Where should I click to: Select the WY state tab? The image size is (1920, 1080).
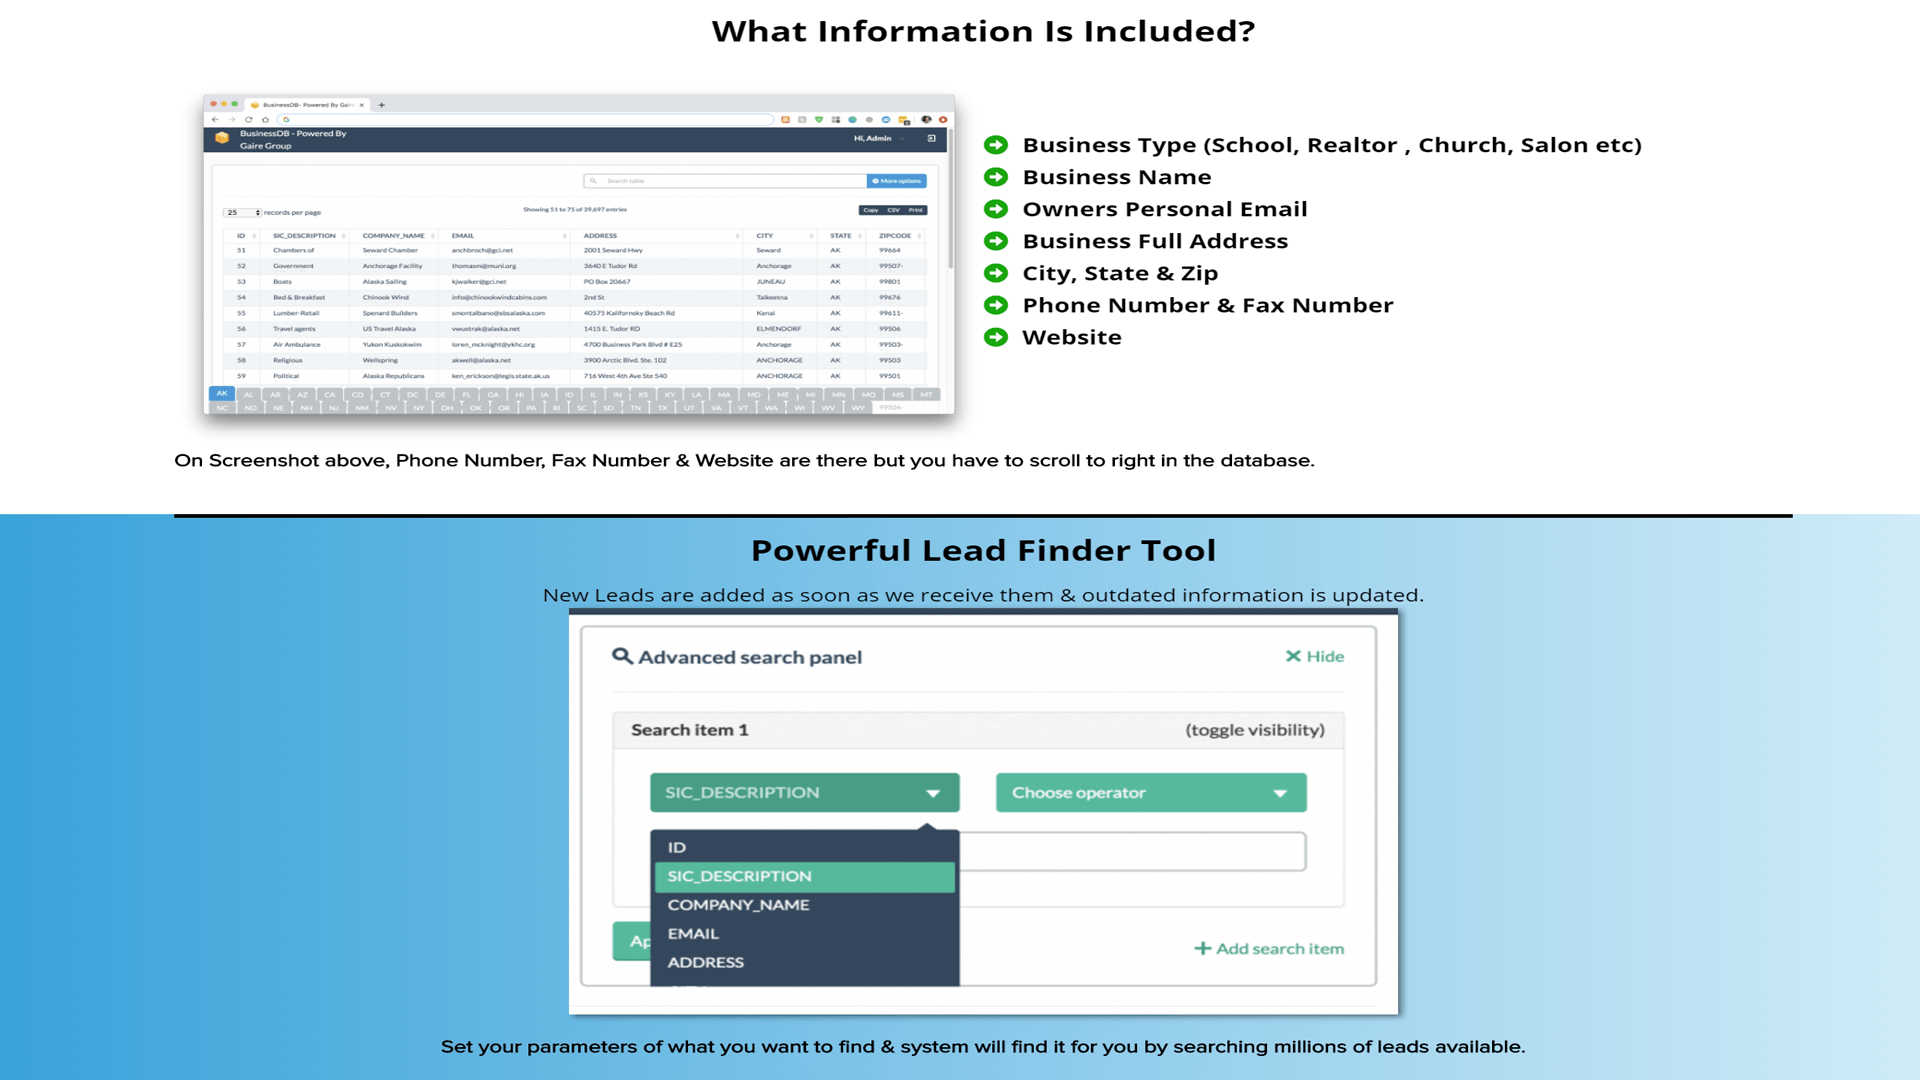point(858,408)
